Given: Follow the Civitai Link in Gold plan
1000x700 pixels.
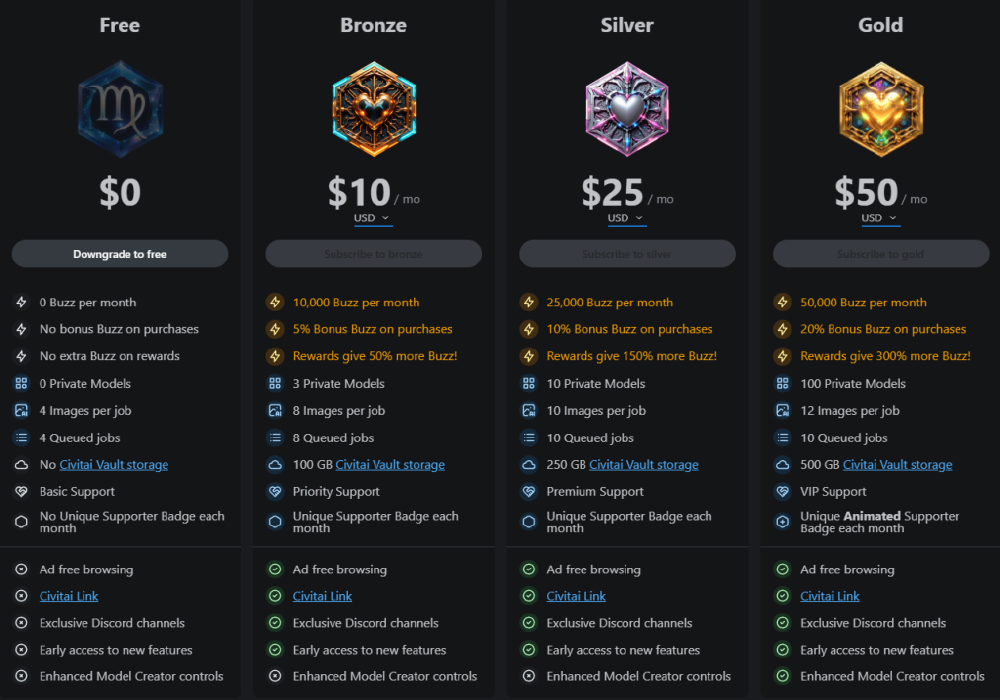Looking at the screenshot, I should (830, 596).
